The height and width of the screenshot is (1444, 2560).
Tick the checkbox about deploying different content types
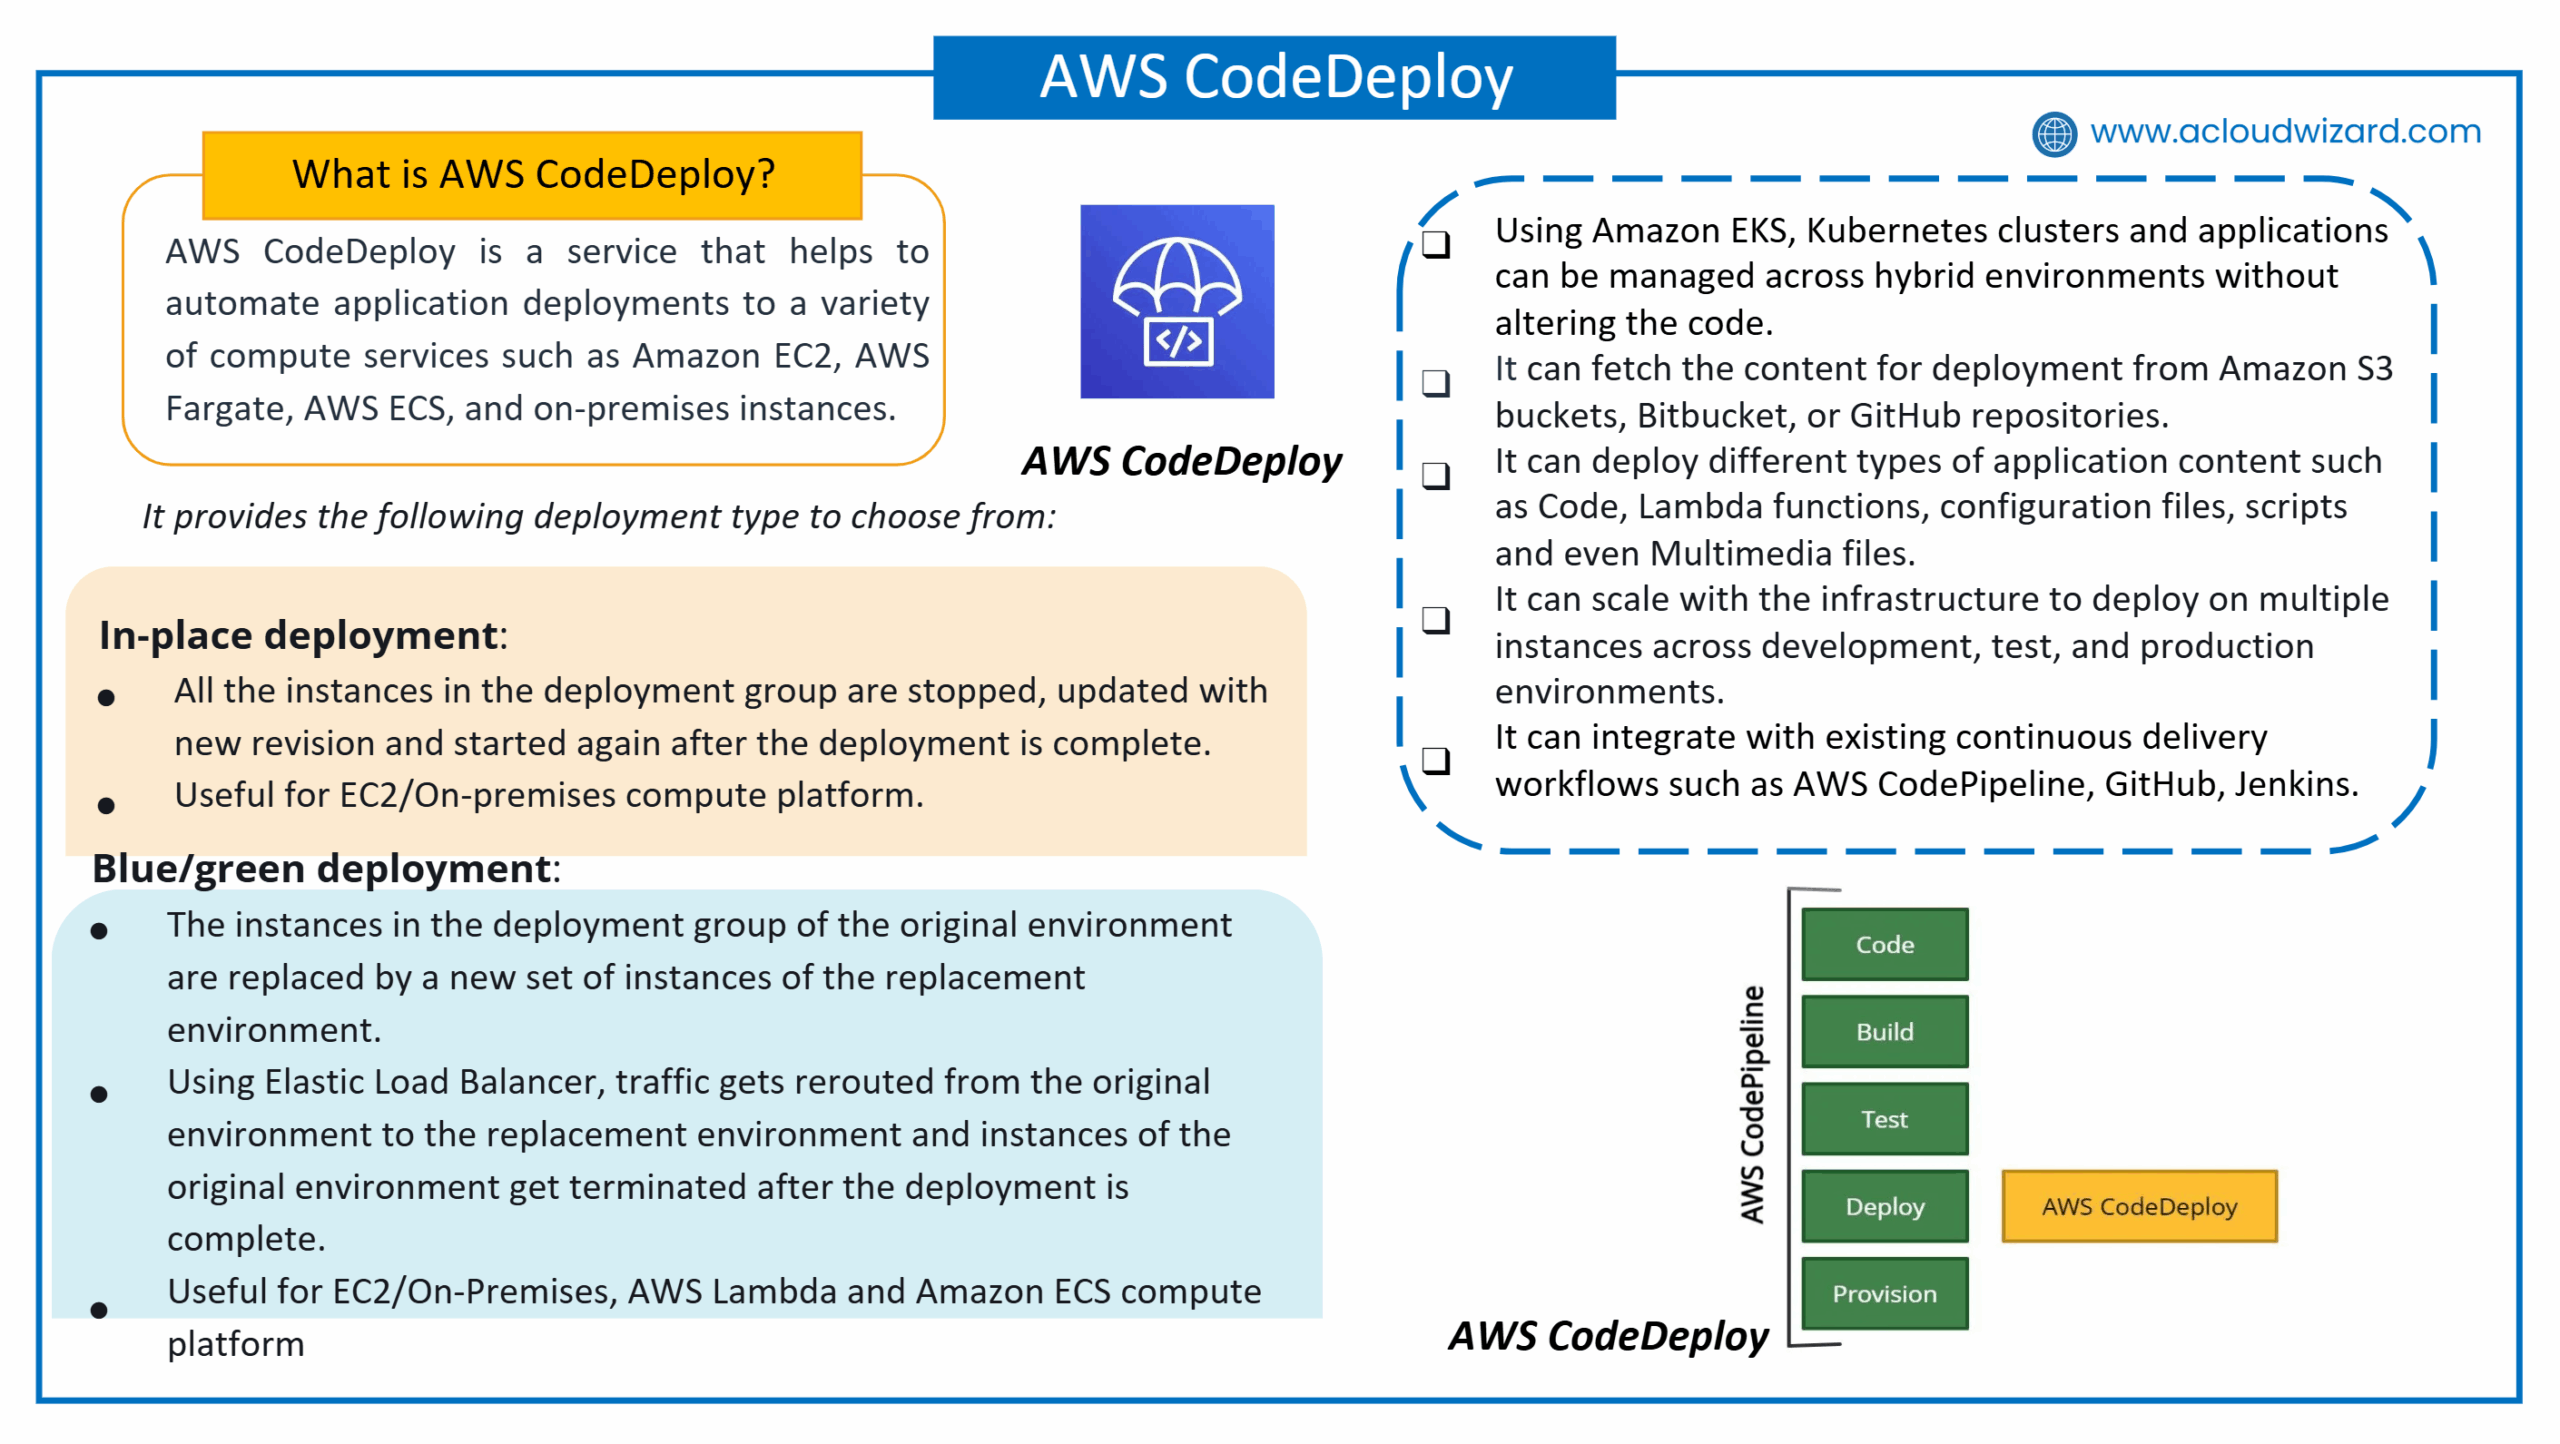tap(1436, 475)
